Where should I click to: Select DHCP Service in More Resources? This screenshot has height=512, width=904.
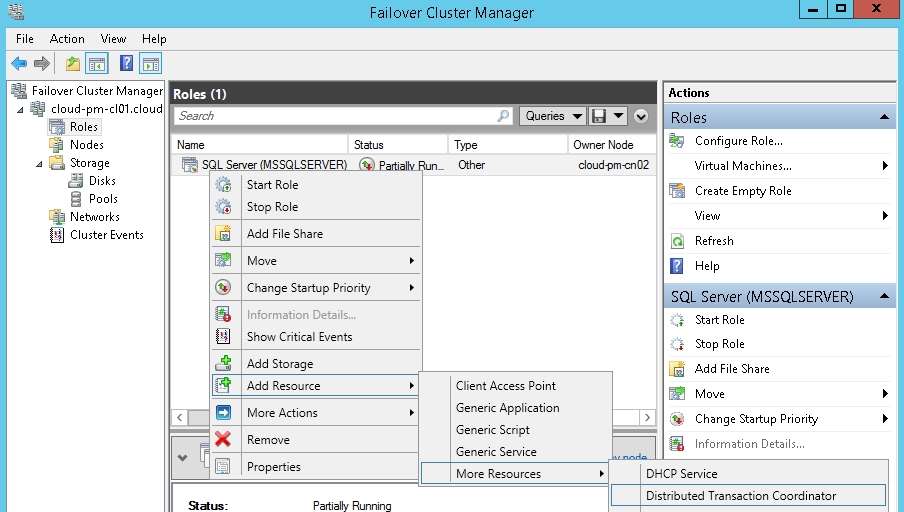point(748,473)
